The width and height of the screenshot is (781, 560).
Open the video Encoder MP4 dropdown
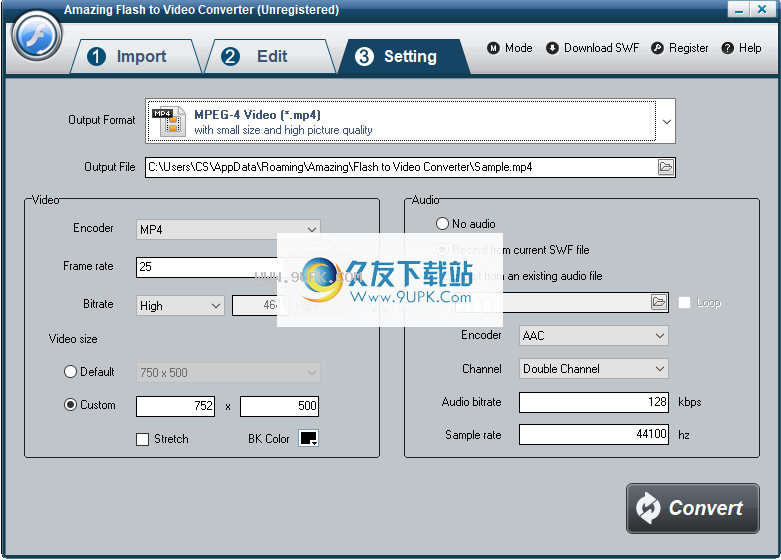[x=228, y=230]
